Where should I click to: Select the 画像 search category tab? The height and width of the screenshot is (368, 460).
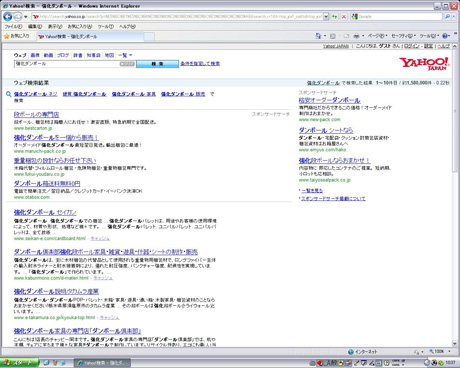point(35,55)
